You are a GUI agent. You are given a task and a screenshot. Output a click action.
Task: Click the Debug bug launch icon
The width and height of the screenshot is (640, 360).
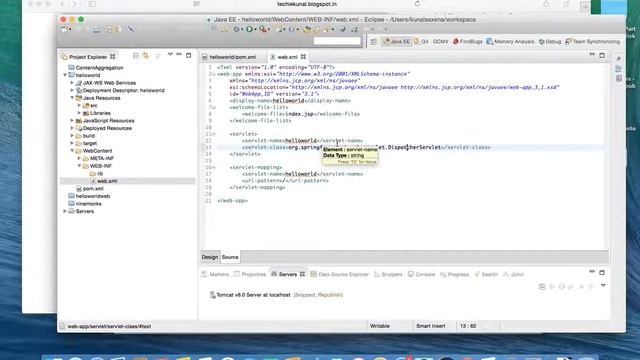[236, 29]
